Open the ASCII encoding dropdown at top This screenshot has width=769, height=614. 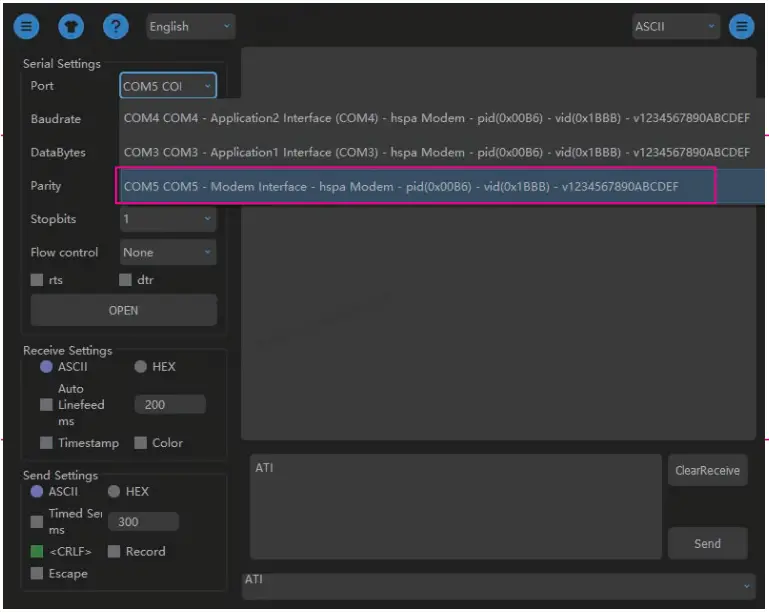[x=675, y=26]
